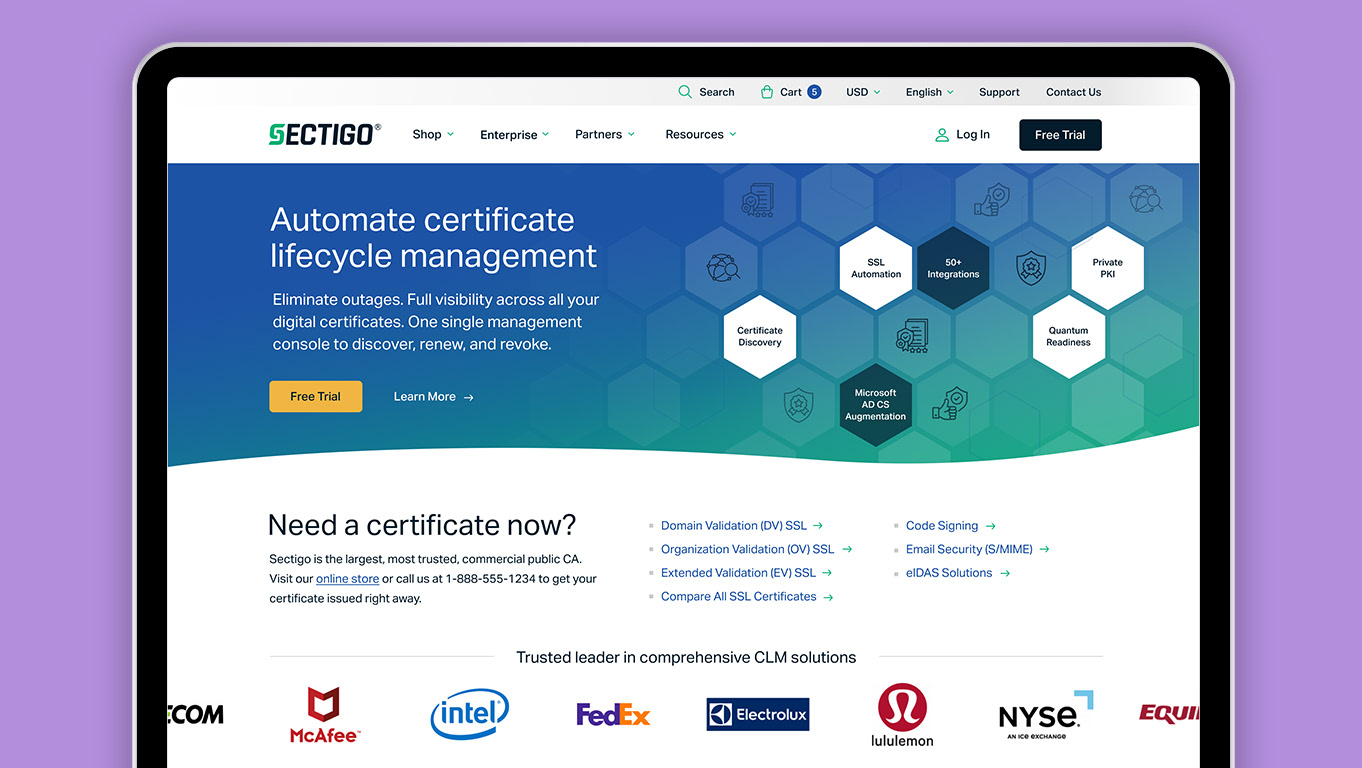Click the Cart label in top bar

[x=791, y=92]
